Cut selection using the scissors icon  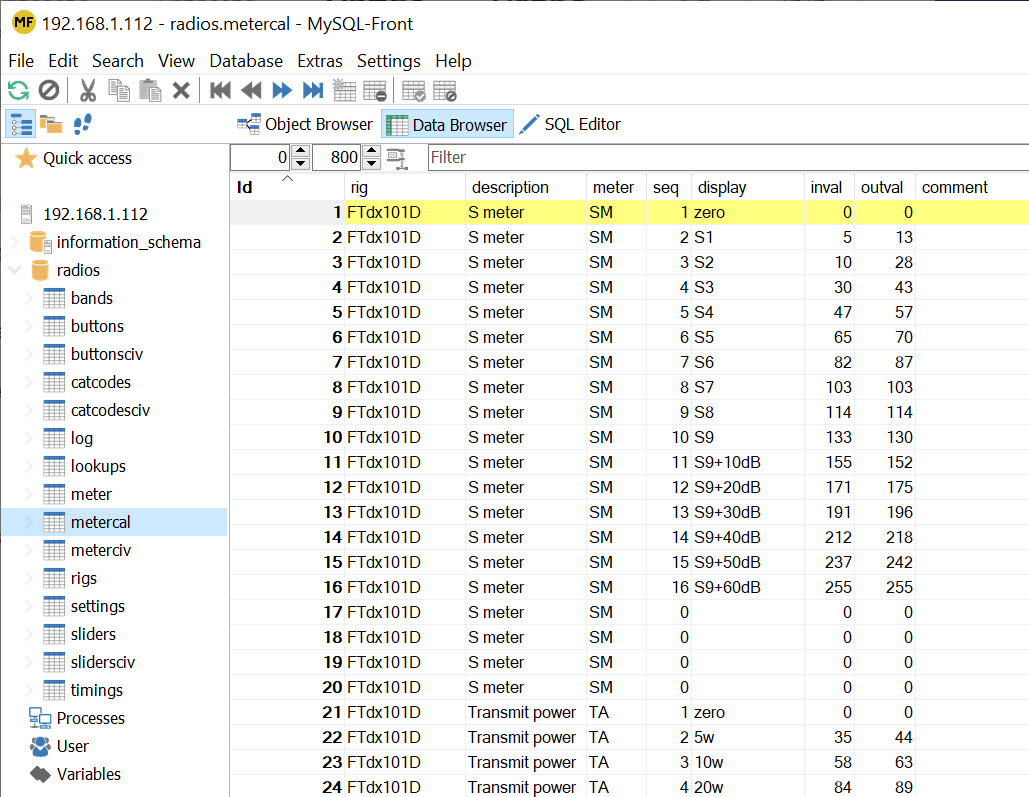click(x=86, y=90)
